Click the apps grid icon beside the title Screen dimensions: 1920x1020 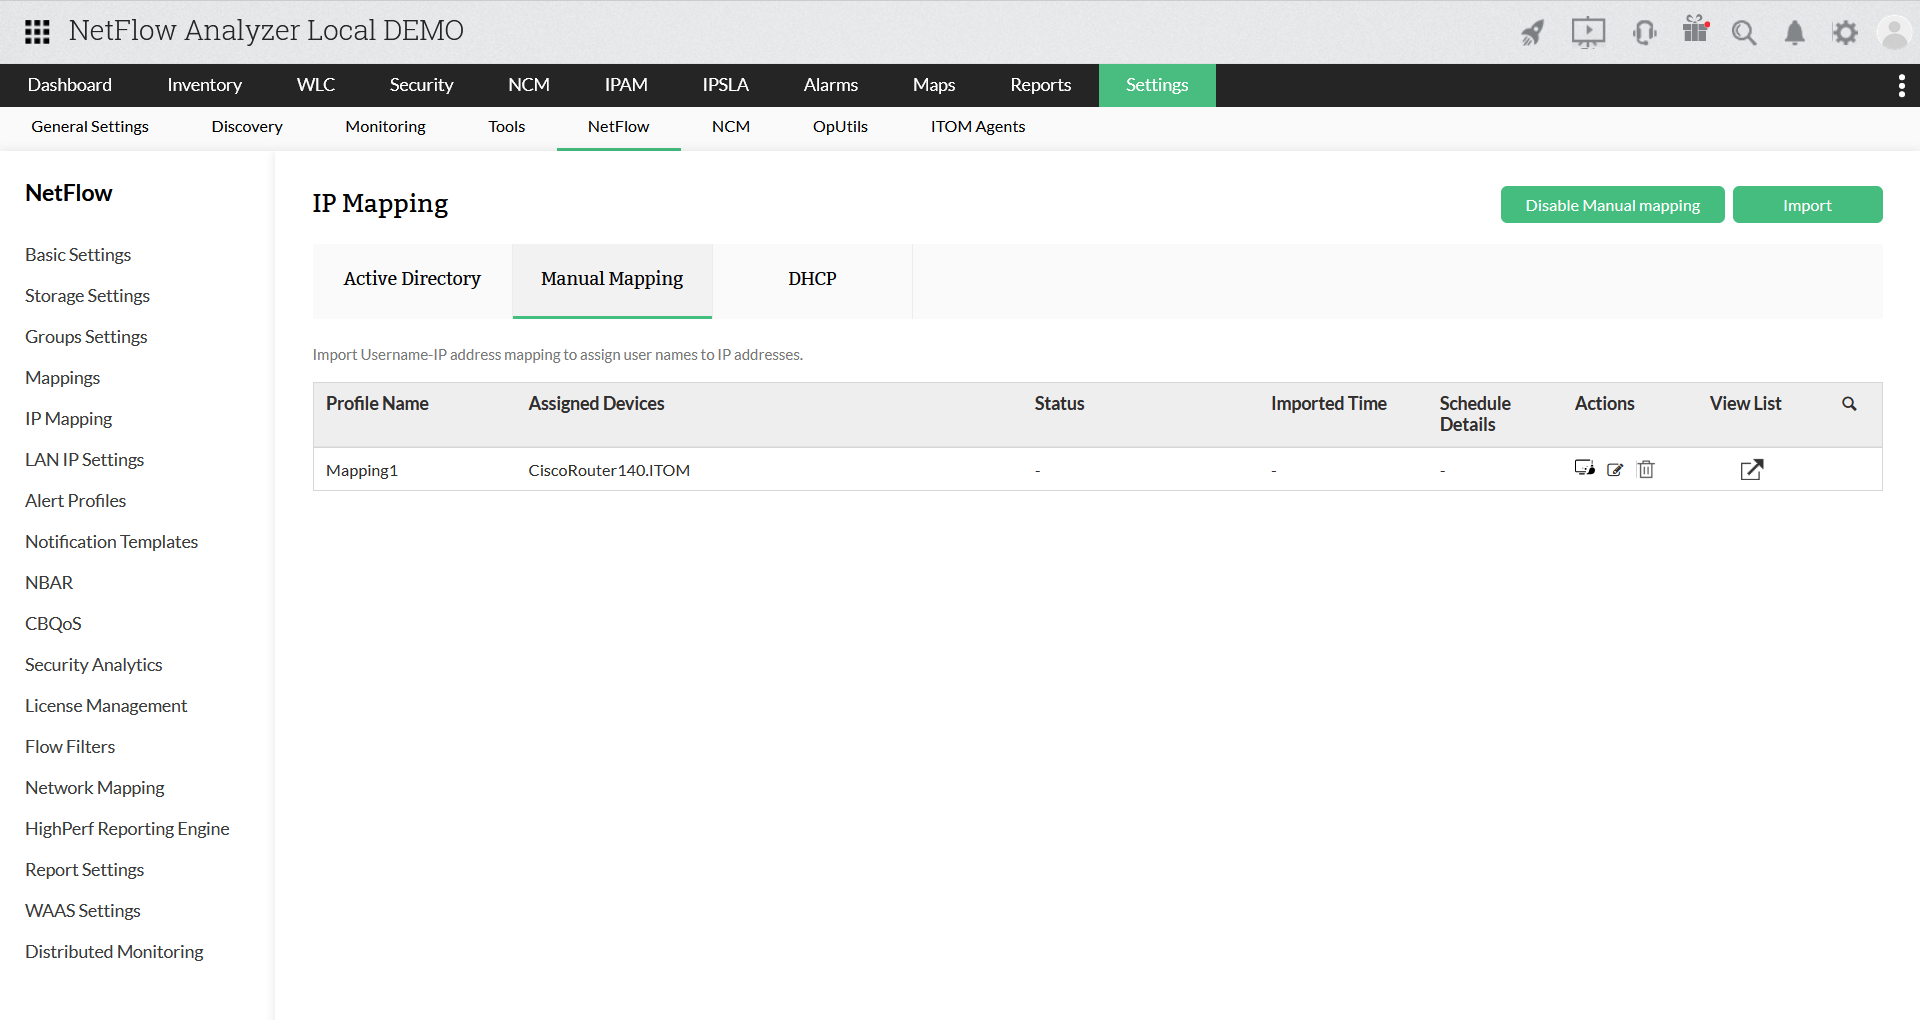click(x=37, y=31)
